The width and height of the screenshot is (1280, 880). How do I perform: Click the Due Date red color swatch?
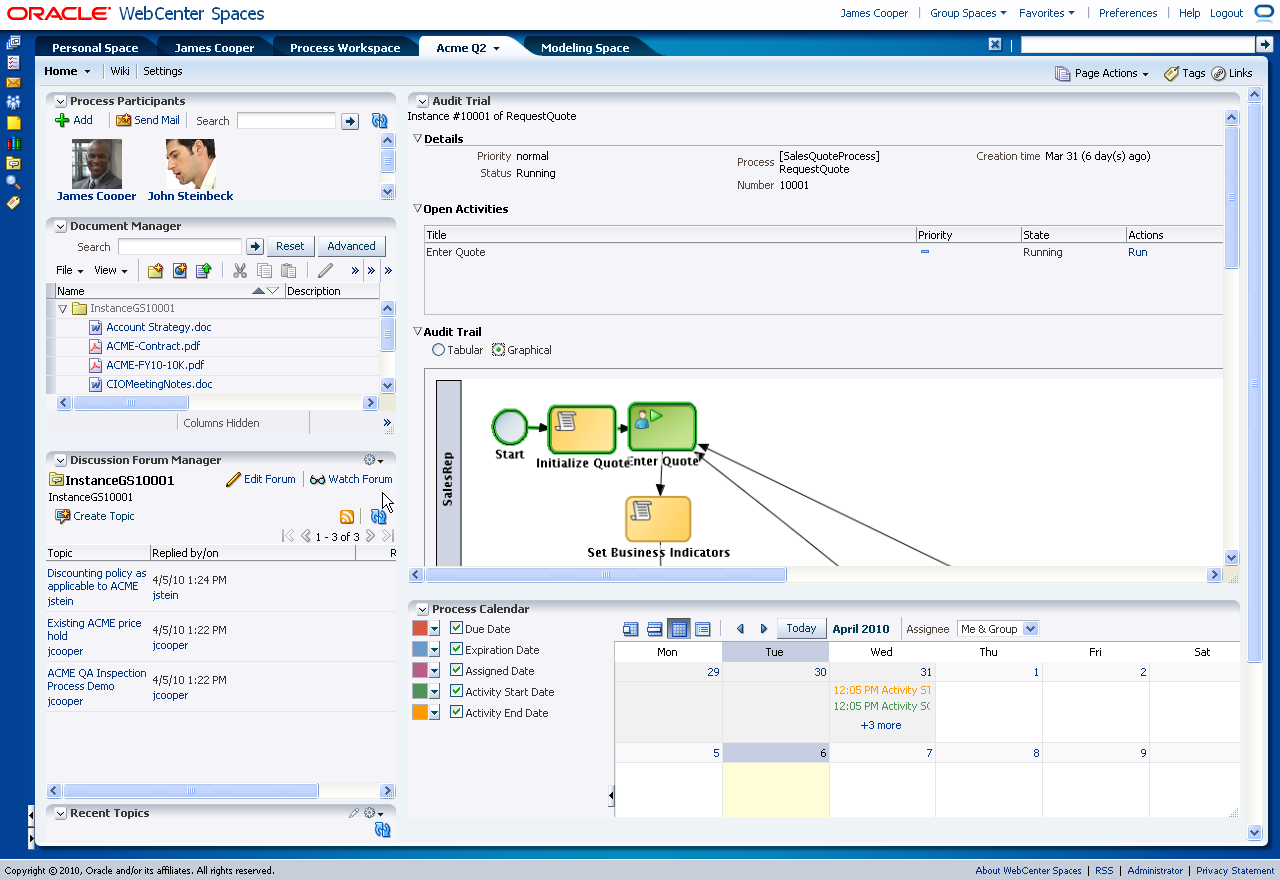[x=420, y=628]
